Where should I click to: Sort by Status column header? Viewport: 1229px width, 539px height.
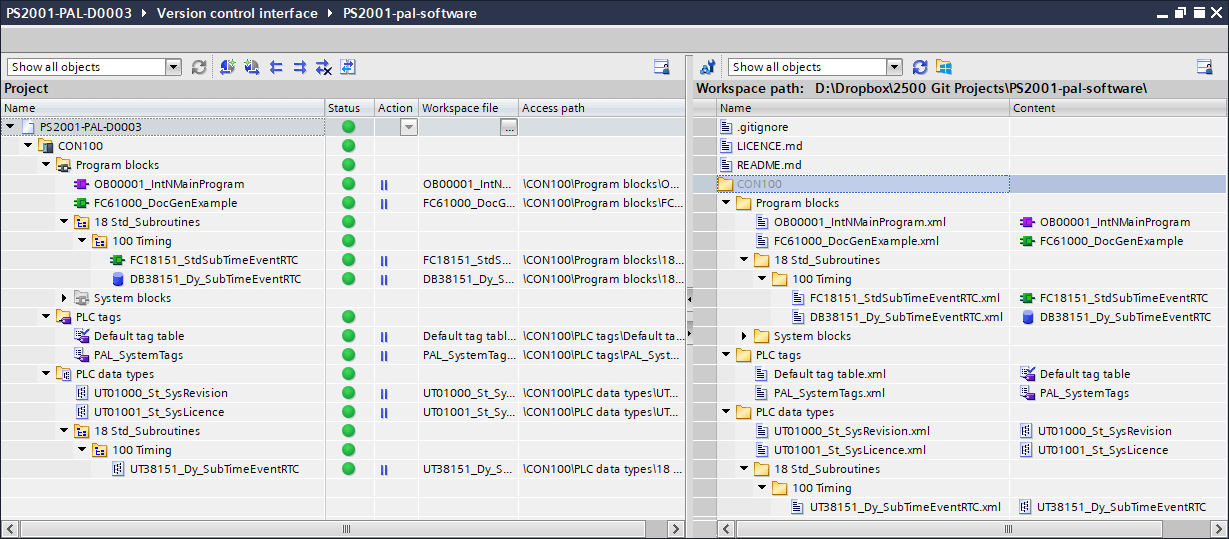point(349,108)
